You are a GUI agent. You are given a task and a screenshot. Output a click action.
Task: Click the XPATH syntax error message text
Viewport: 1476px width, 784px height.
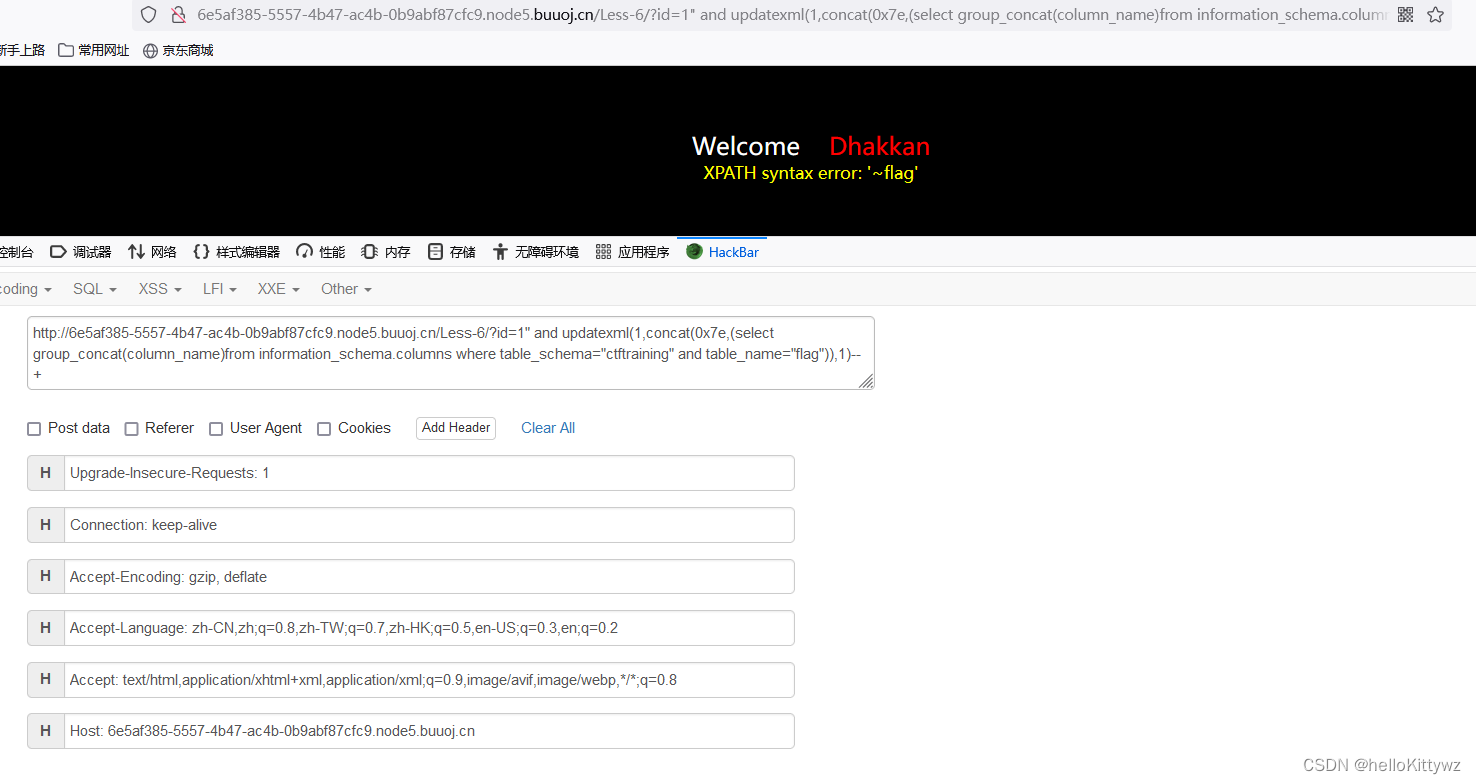pos(811,173)
